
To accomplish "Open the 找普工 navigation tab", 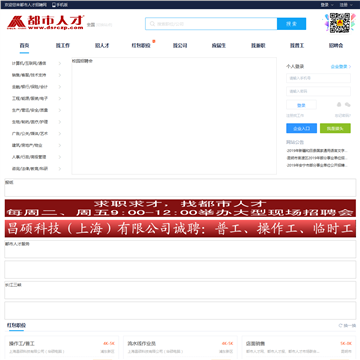I will (x=297, y=46).
